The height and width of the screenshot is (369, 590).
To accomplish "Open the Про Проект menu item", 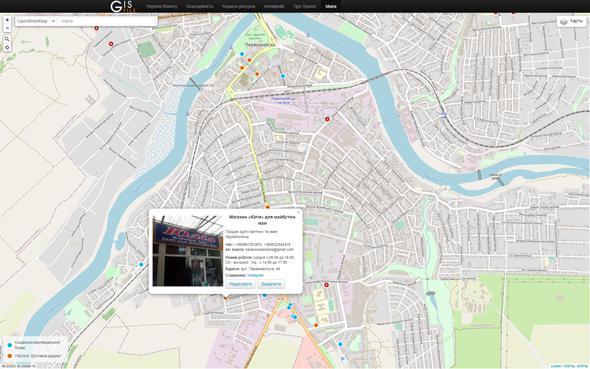I will click(x=304, y=6).
